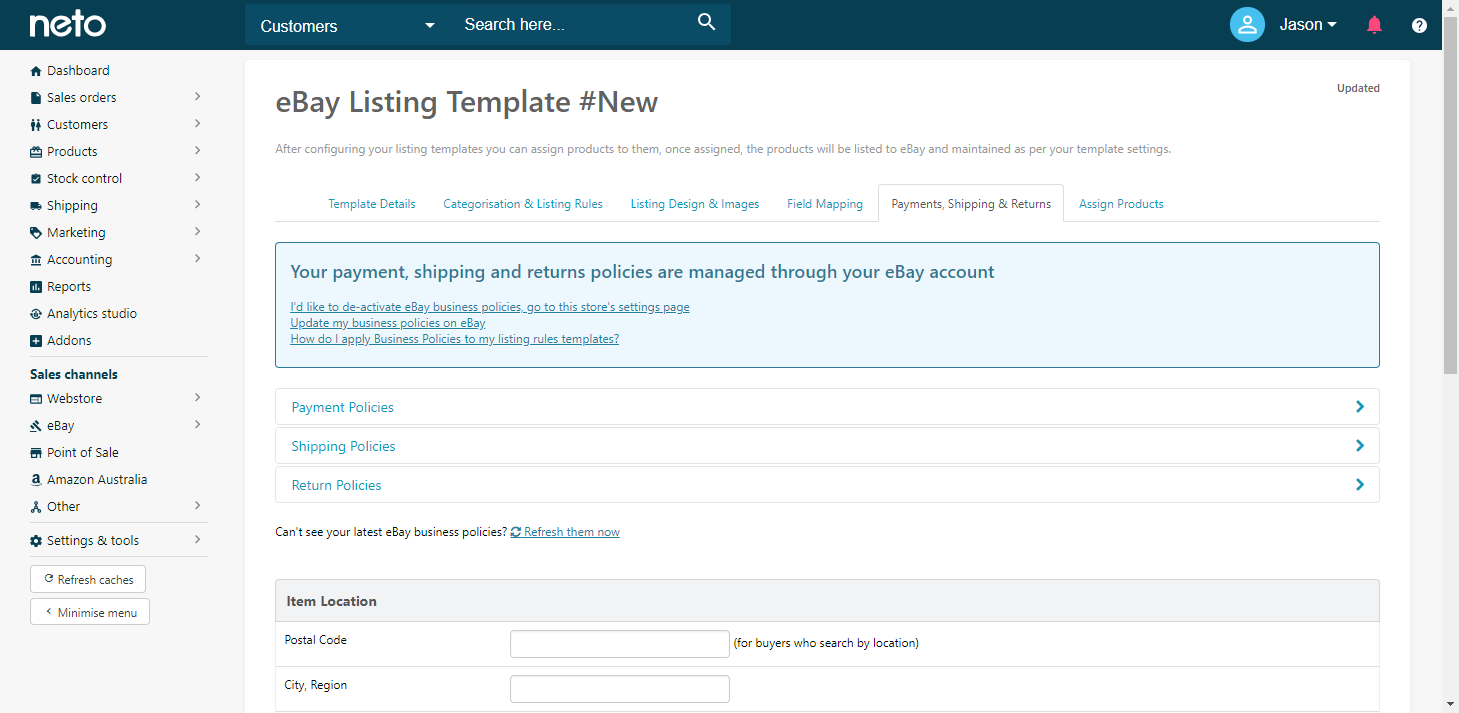Click the Analytics studio icon
Screen dimensions: 1459x713
[36, 314]
